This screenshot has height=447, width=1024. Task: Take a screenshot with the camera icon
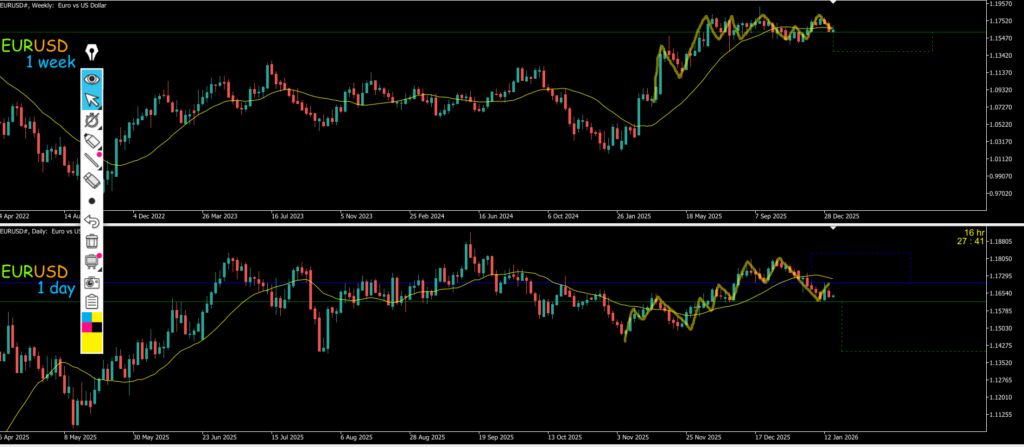click(92, 282)
